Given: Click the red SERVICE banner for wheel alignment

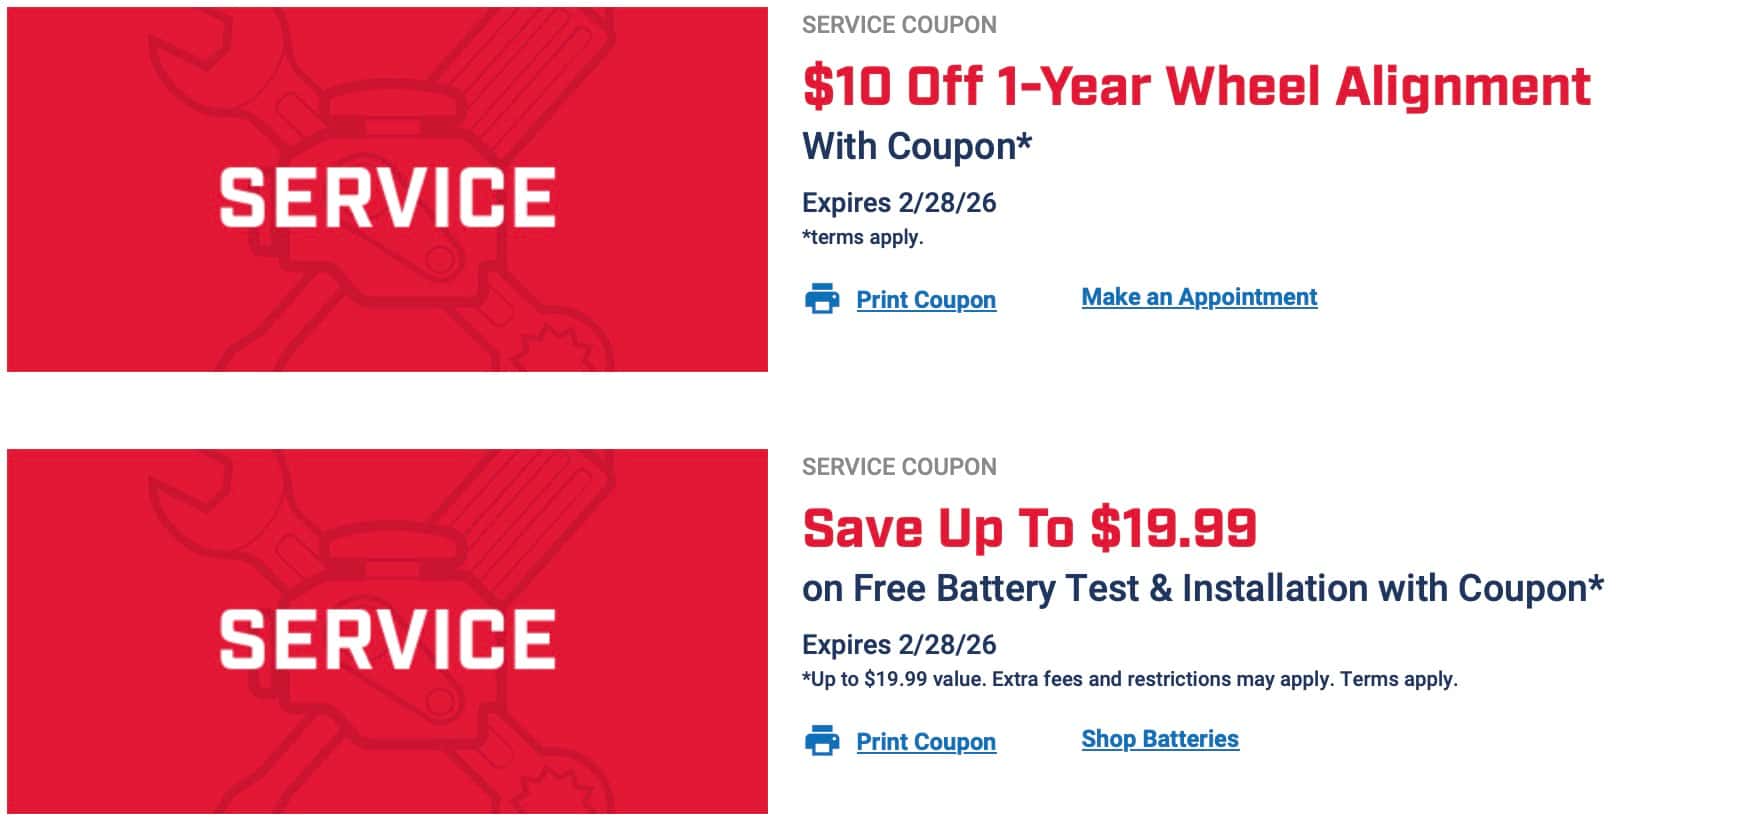Looking at the screenshot, I should coord(387,190).
